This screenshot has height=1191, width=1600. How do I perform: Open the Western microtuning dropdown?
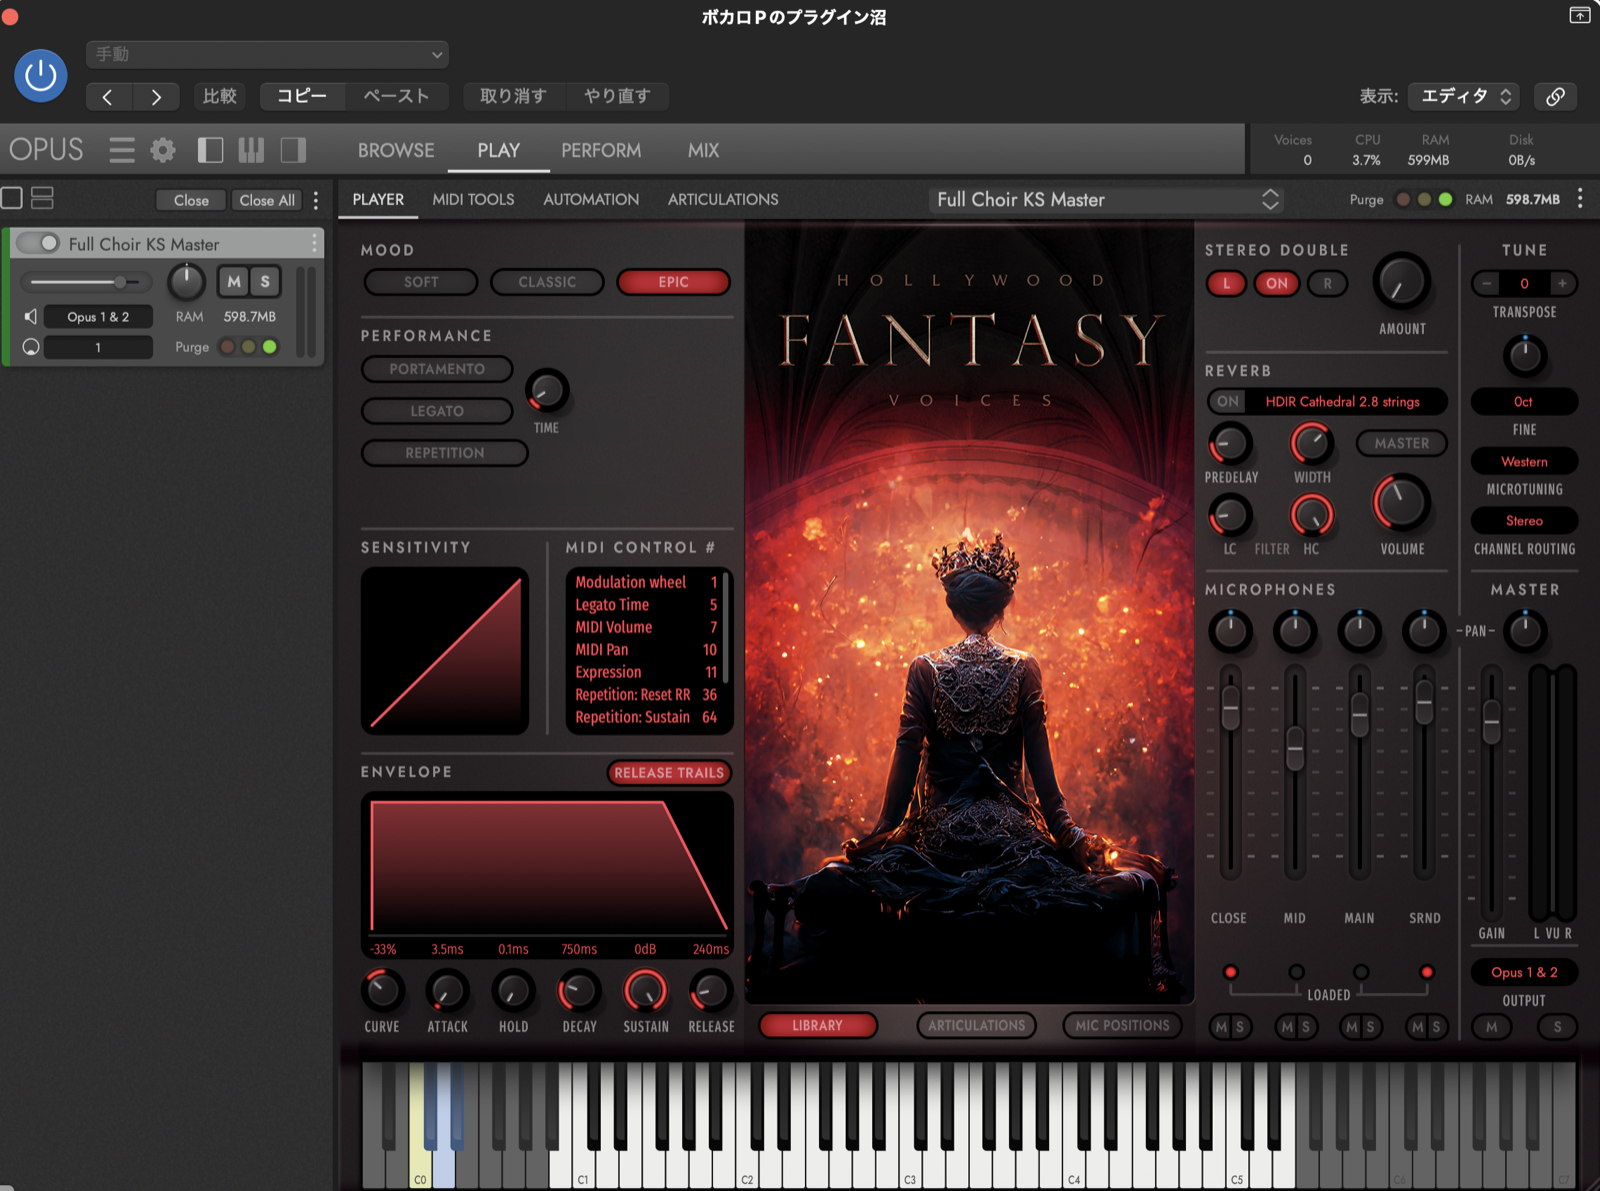(1524, 461)
